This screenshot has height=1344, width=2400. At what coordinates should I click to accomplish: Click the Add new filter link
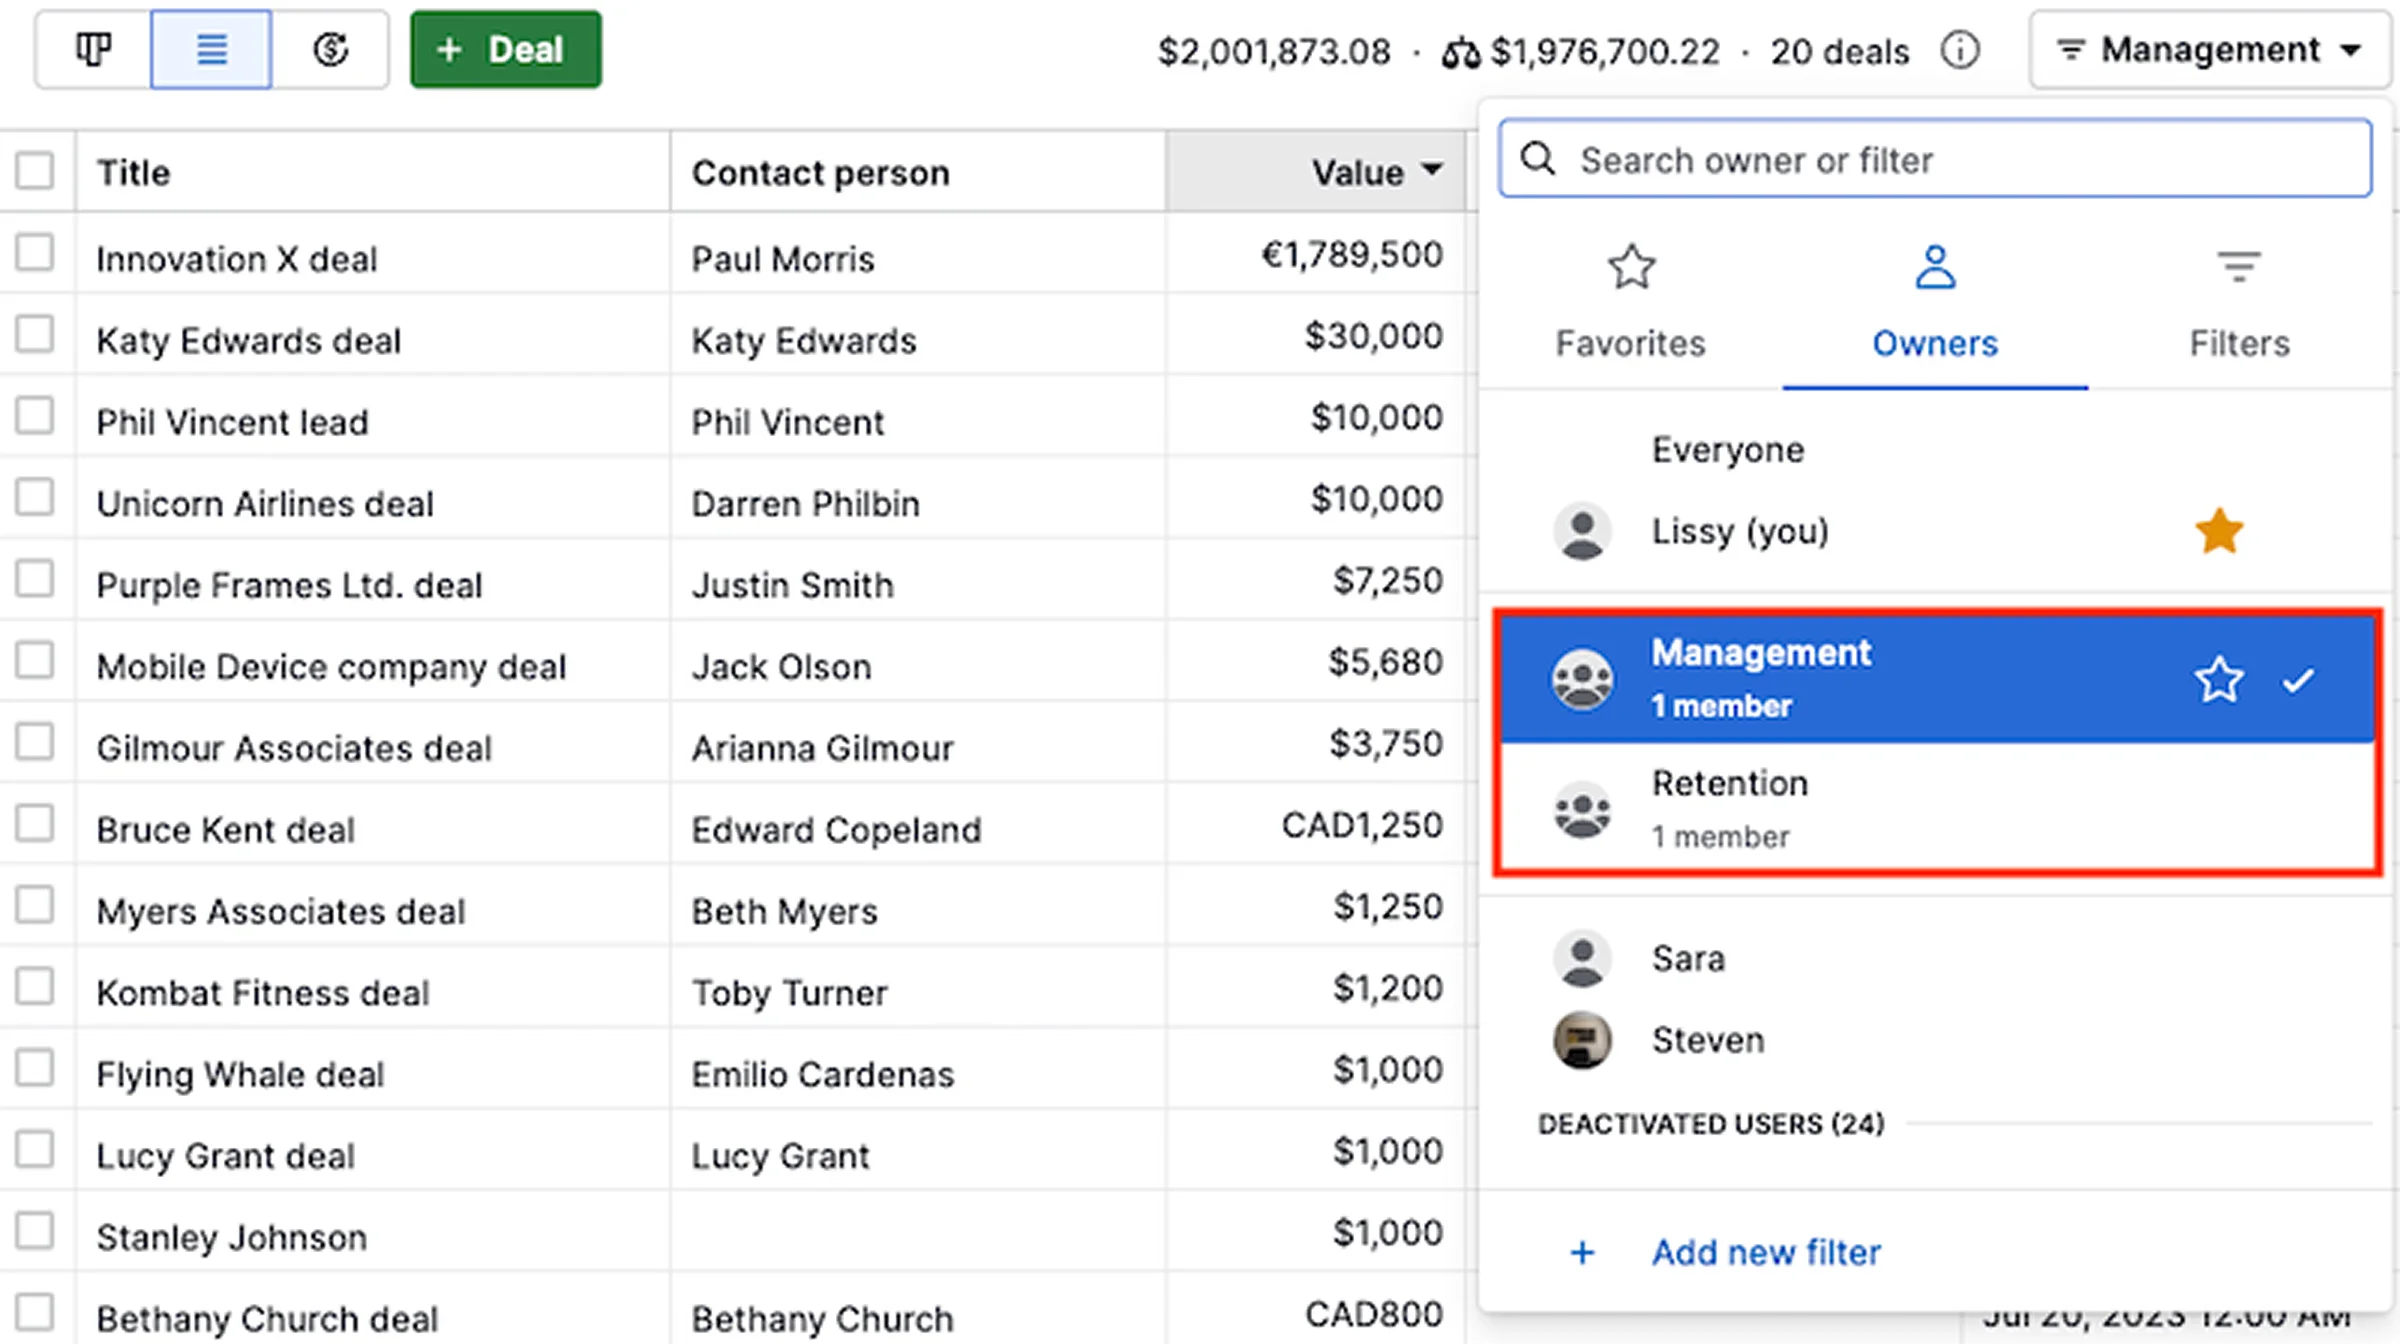1766,1252
